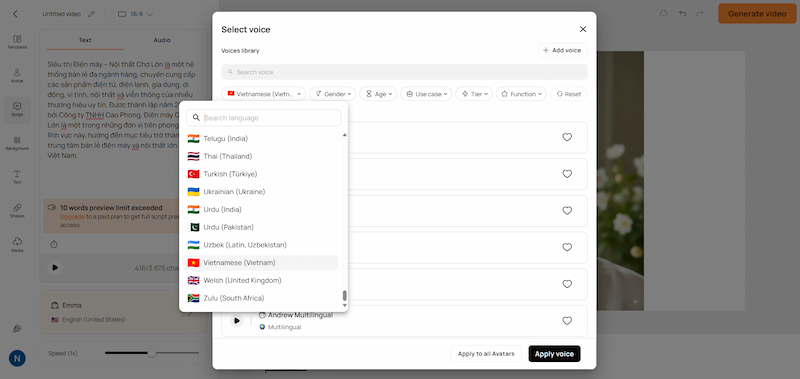Open the Function filter dropdown

(521, 94)
